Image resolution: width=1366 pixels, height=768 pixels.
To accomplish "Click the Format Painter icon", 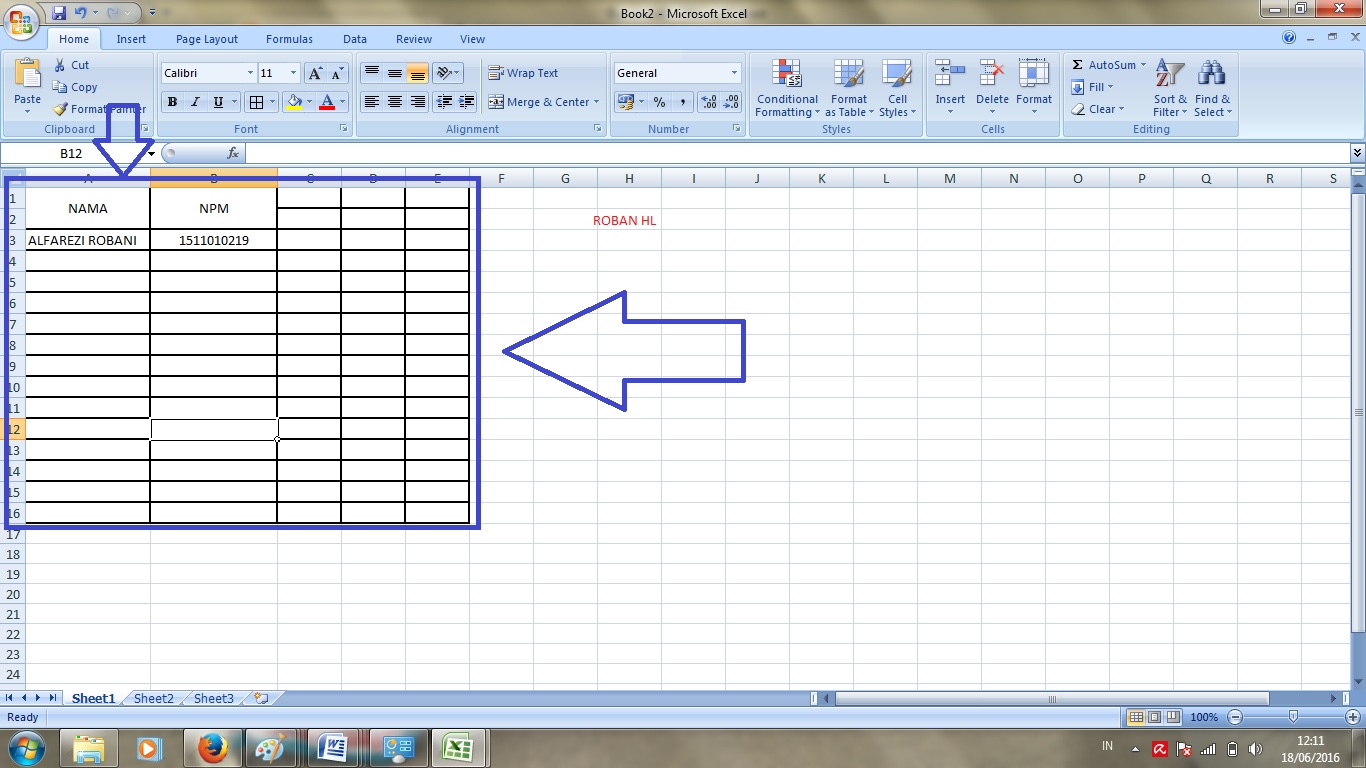I will [58, 109].
